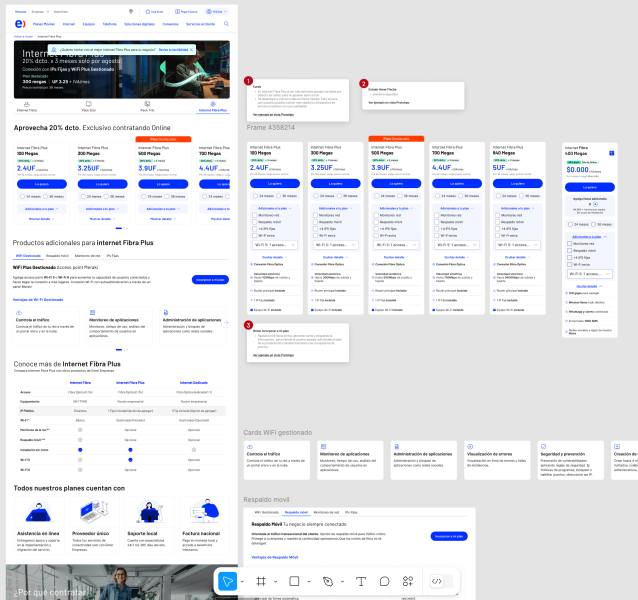Viewport: 638px width, 600px height.
Task: Open the Soluciones digitales menu item
Action: pyautogui.click(x=140, y=24)
